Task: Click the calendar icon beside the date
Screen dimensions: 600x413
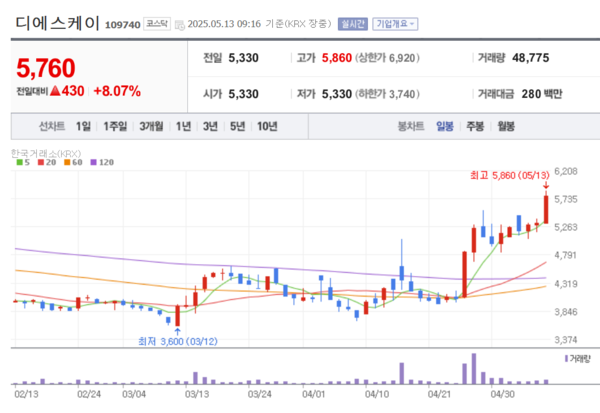Action: (x=179, y=25)
